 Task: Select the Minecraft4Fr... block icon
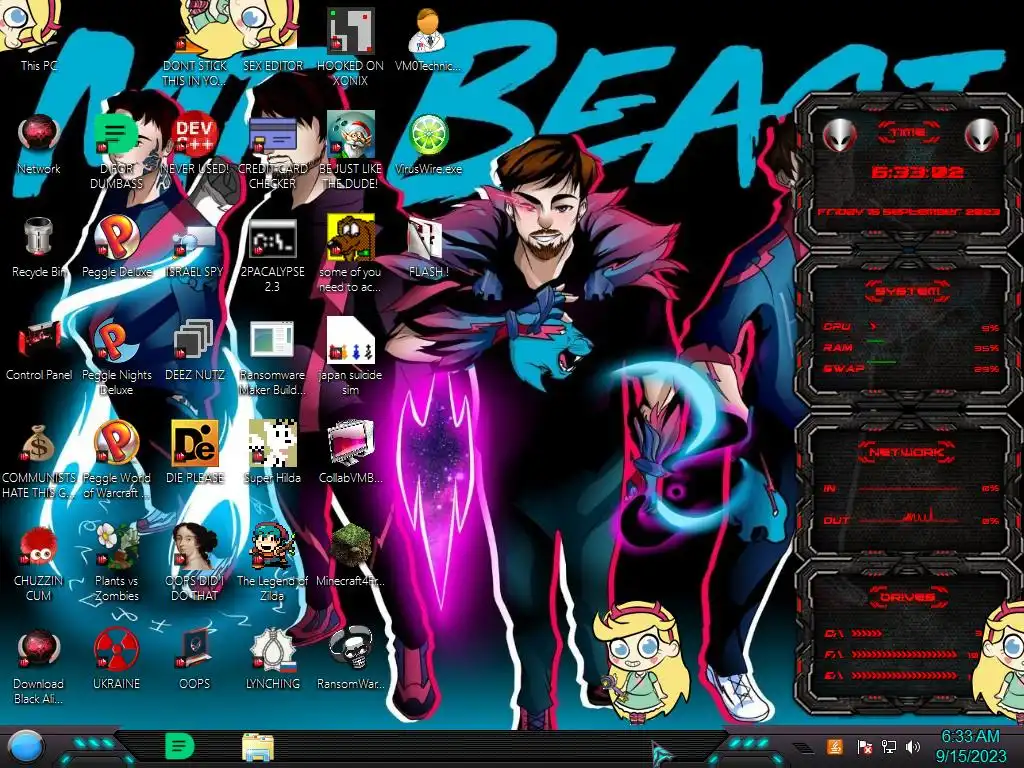(x=351, y=556)
